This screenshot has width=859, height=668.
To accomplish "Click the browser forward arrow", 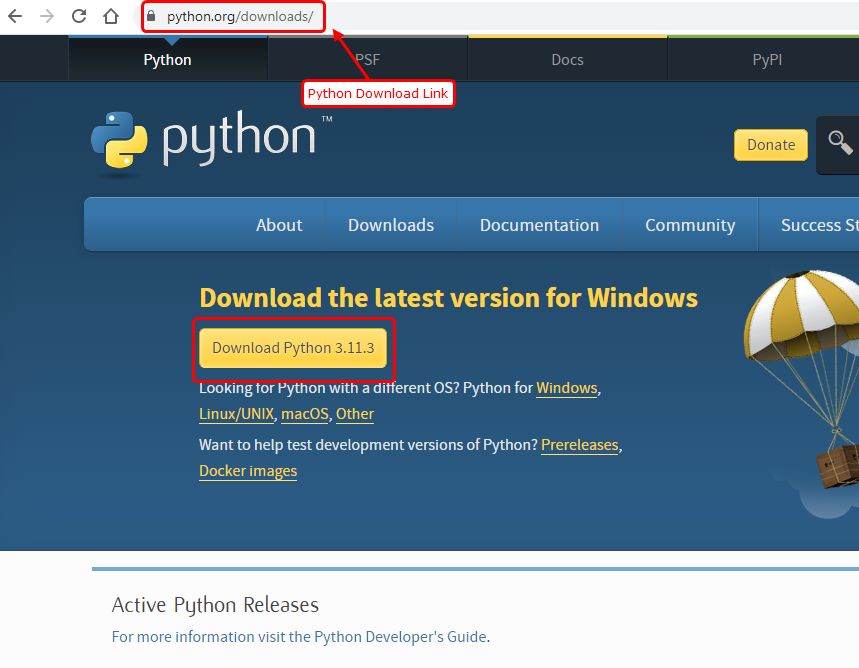I will pyautogui.click(x=47, y=16).
